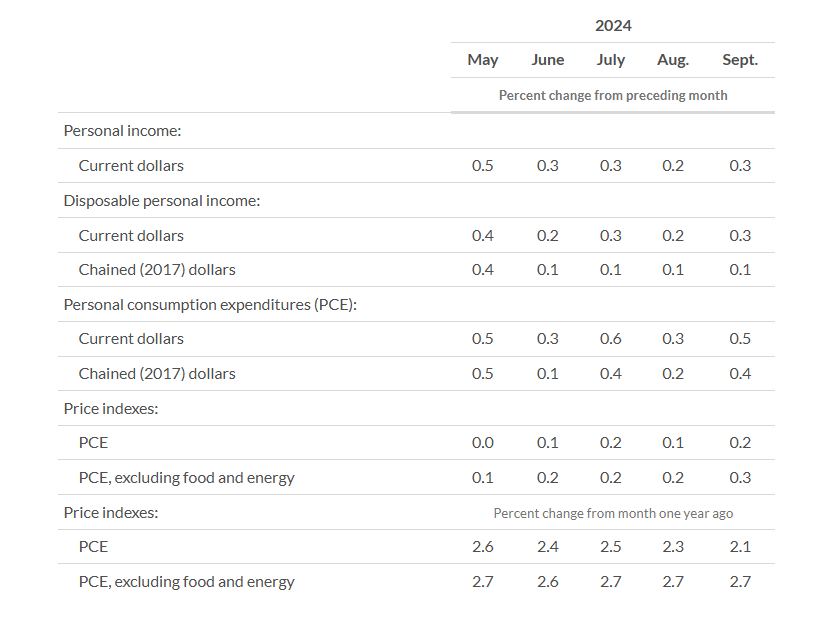Click the May column header
The height and width of the screenshot is (618, 838).
(x=483, y=60)
